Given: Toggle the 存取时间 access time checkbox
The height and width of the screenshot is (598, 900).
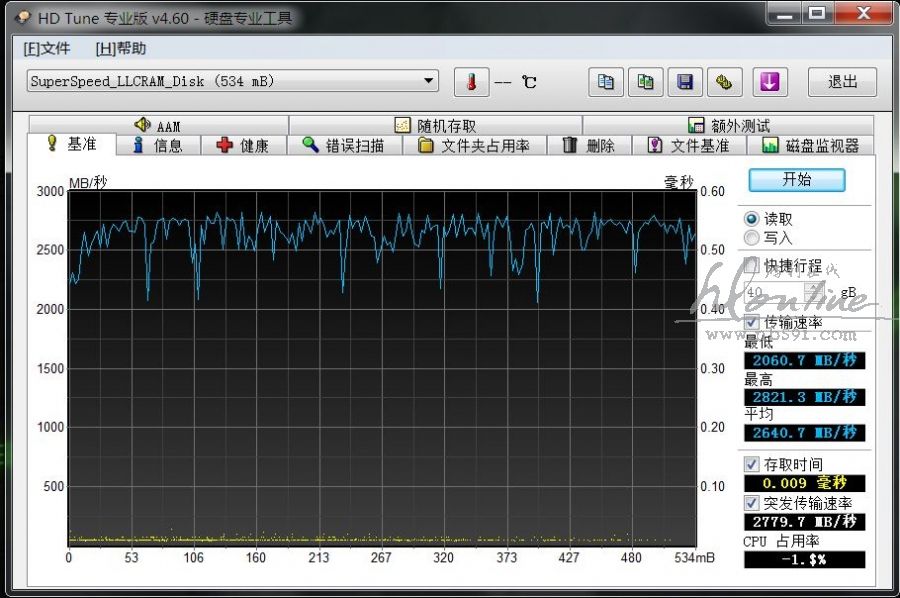Looking at the screenshot, I should coord(752,465).
